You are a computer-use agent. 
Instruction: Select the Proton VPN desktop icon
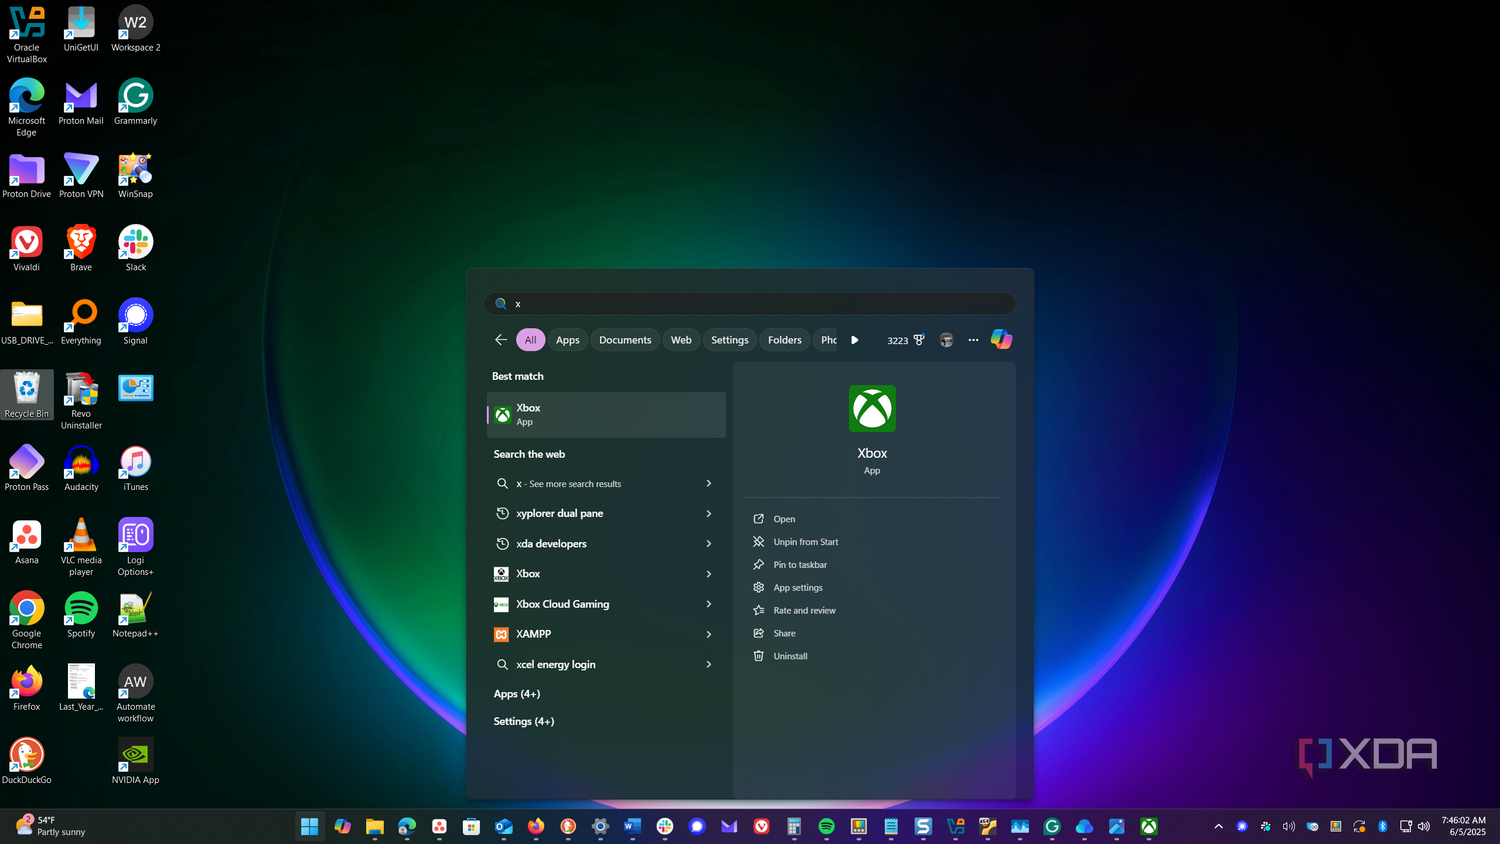tap(81, 176)
